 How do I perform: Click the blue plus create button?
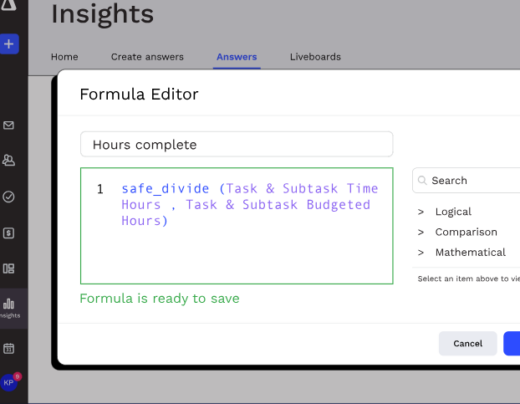tap(9, 44)
